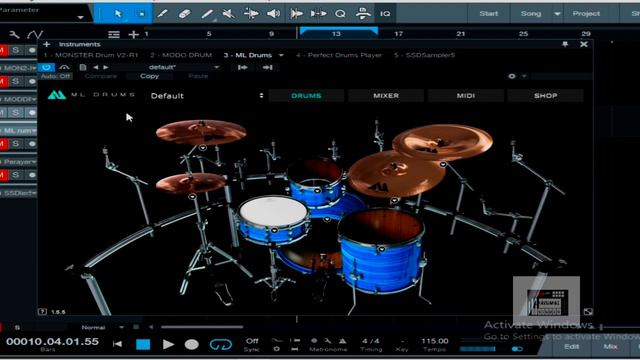Expand the Parameter dropdown arrow
Image resolution: width=640 pixels, height=360 pixels.
click(80, 17)
